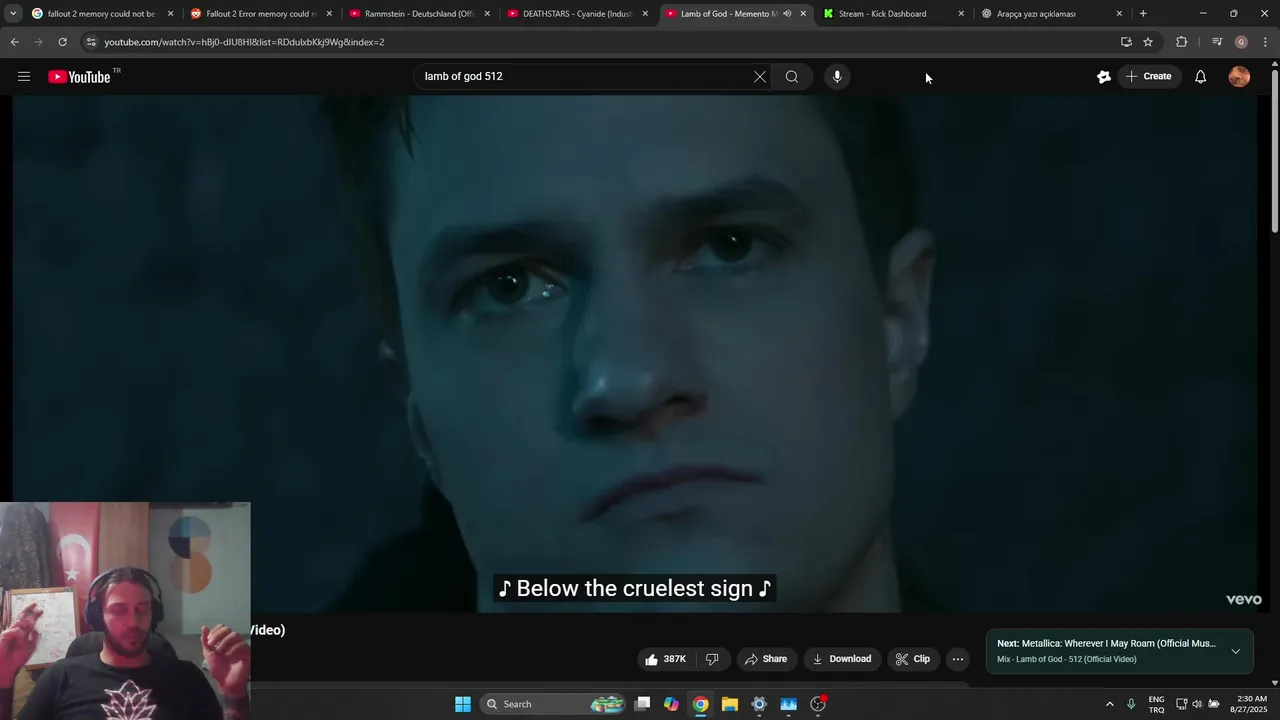The image size is (1280, 720).
Task: Show hidden system tray icons chevron
Action: [x=1109, y=704]
